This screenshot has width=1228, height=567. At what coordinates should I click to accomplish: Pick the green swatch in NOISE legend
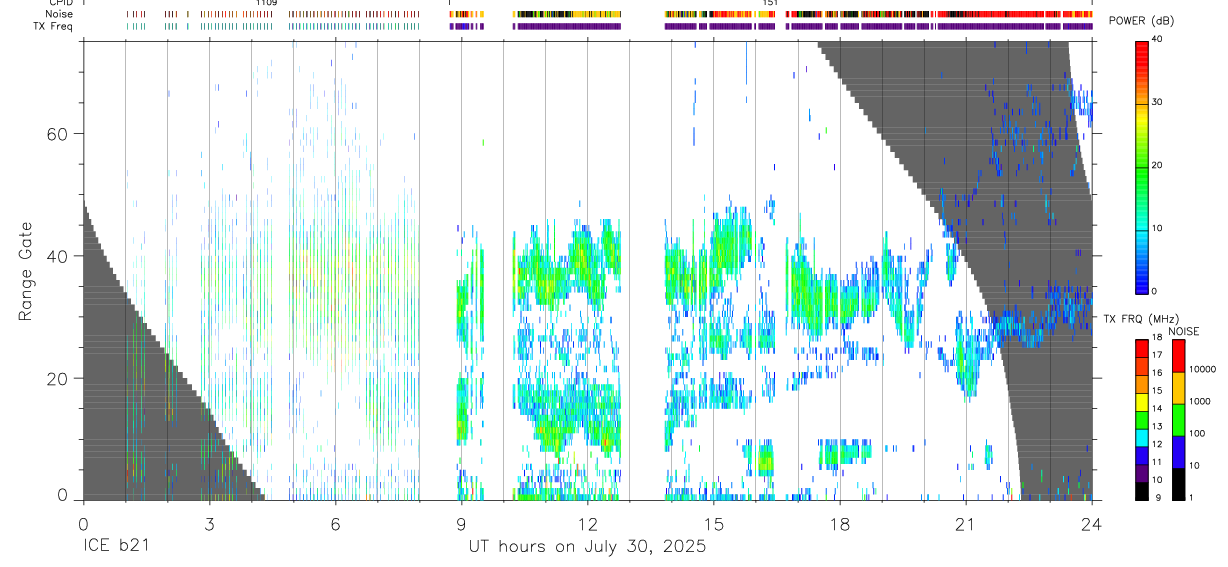click(x=1178, y=418)
